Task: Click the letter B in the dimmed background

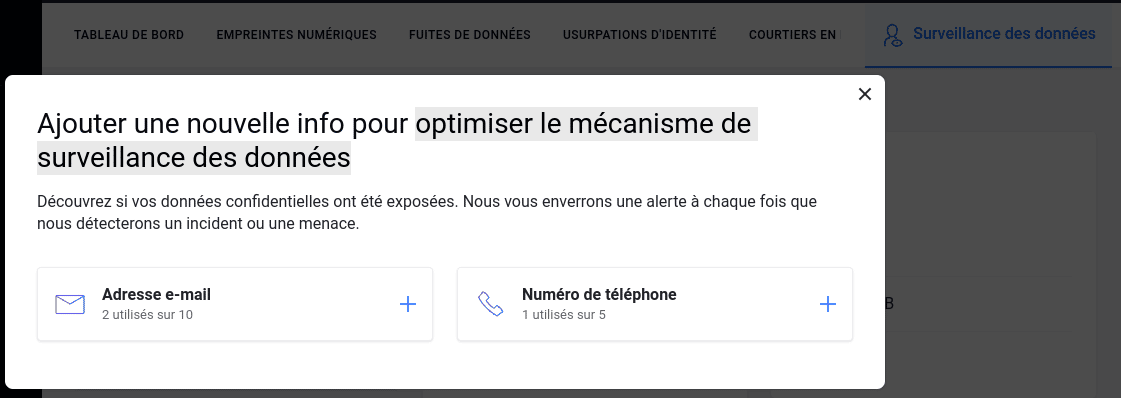Action: click(889, 304)
